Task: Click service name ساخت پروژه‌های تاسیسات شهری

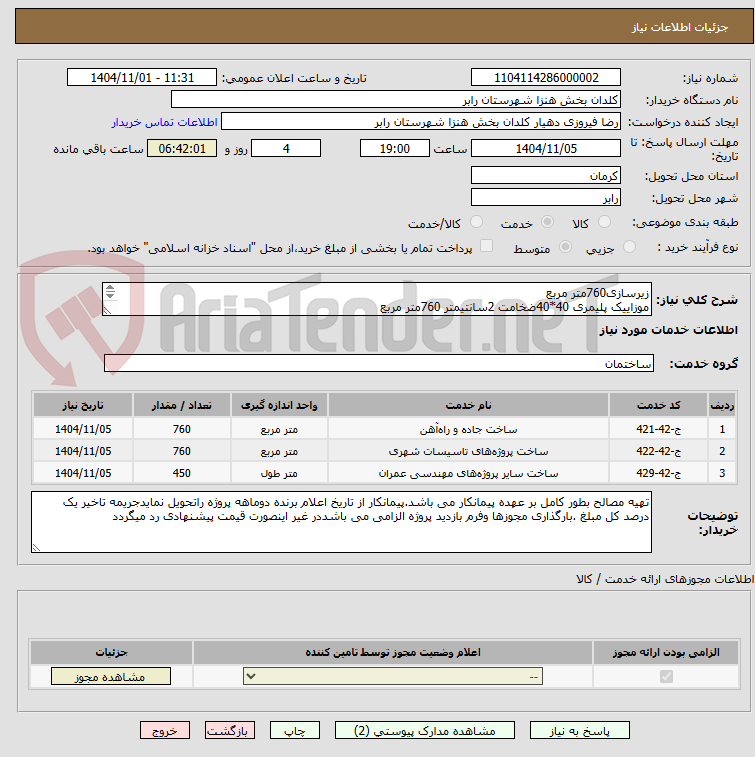Action: pos(468,451)
